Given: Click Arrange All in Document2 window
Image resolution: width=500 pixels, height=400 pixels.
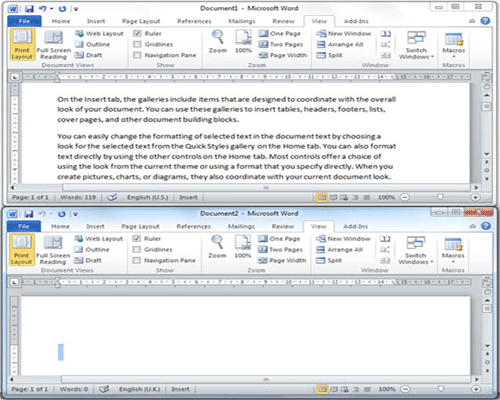Looking at the screenshot, I should [x=339, y=250].
